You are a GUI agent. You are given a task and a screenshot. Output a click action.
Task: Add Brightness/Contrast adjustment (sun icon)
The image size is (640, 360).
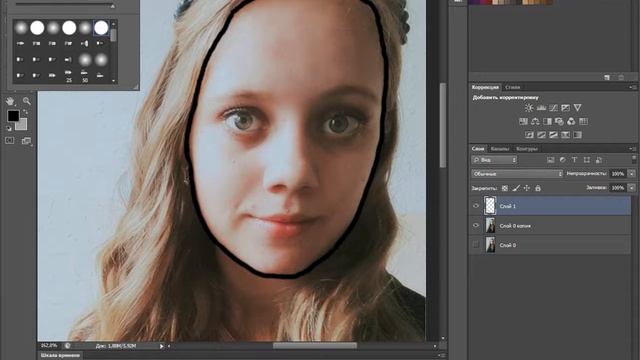tap(529, 108)
